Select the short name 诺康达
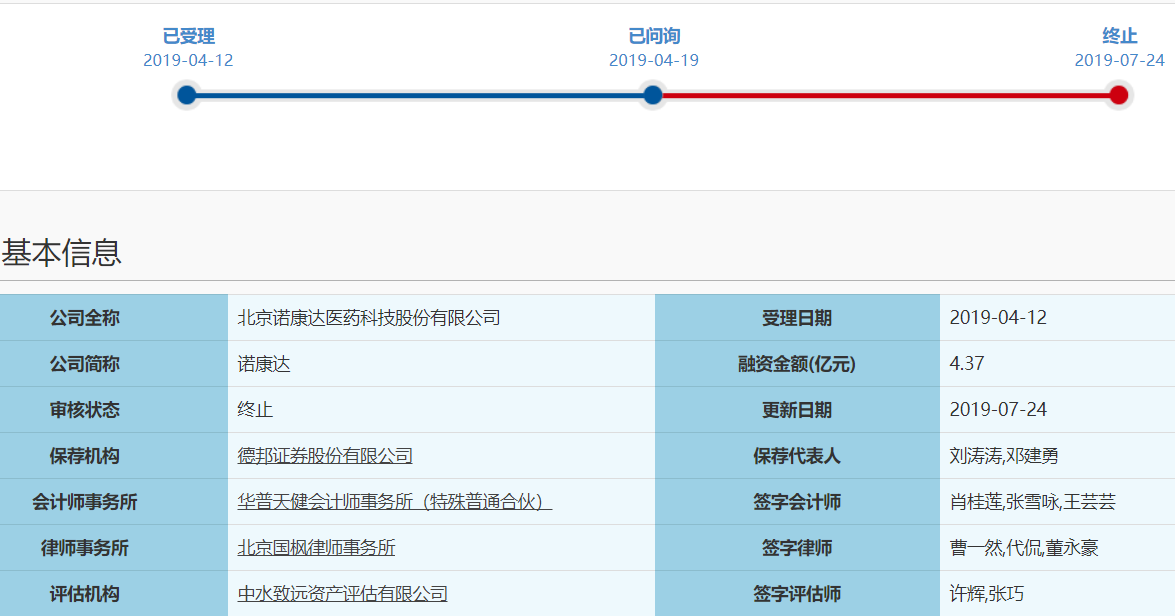 264,364
